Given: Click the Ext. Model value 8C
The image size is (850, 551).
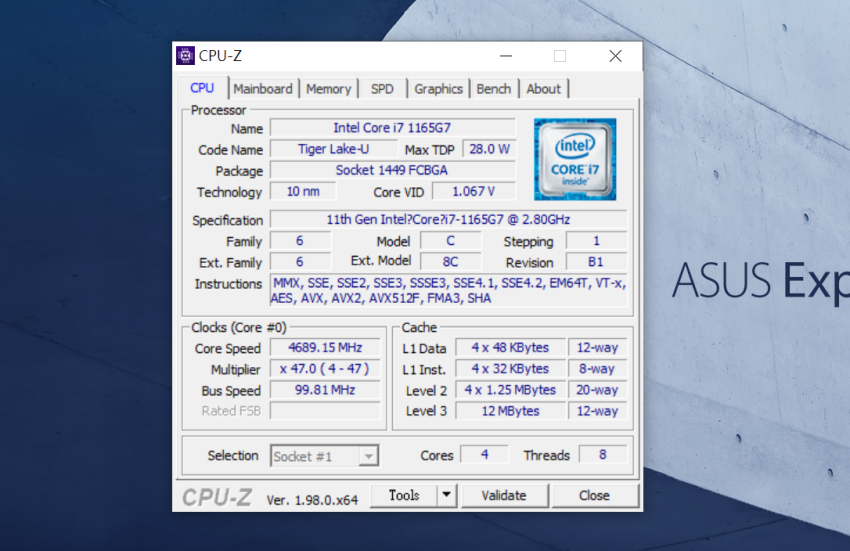Looking at the screenshot, I should tap(450, 262).
